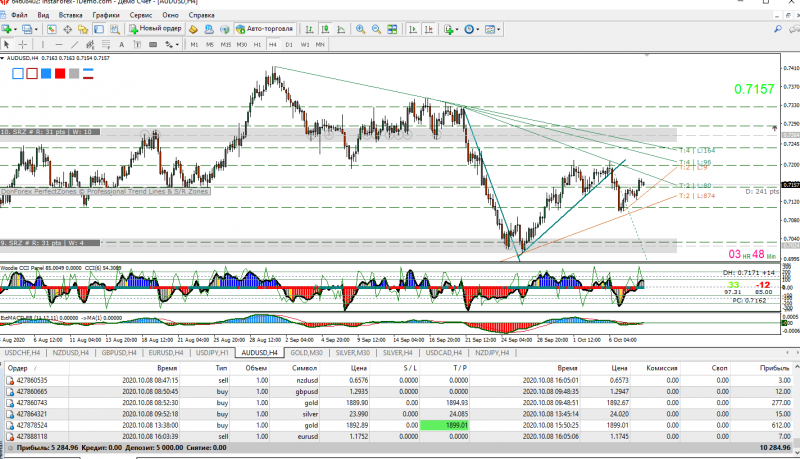The image size is (800, 459).
Task: Toggle the D1 timeframe button
Action: pos(289,45)
